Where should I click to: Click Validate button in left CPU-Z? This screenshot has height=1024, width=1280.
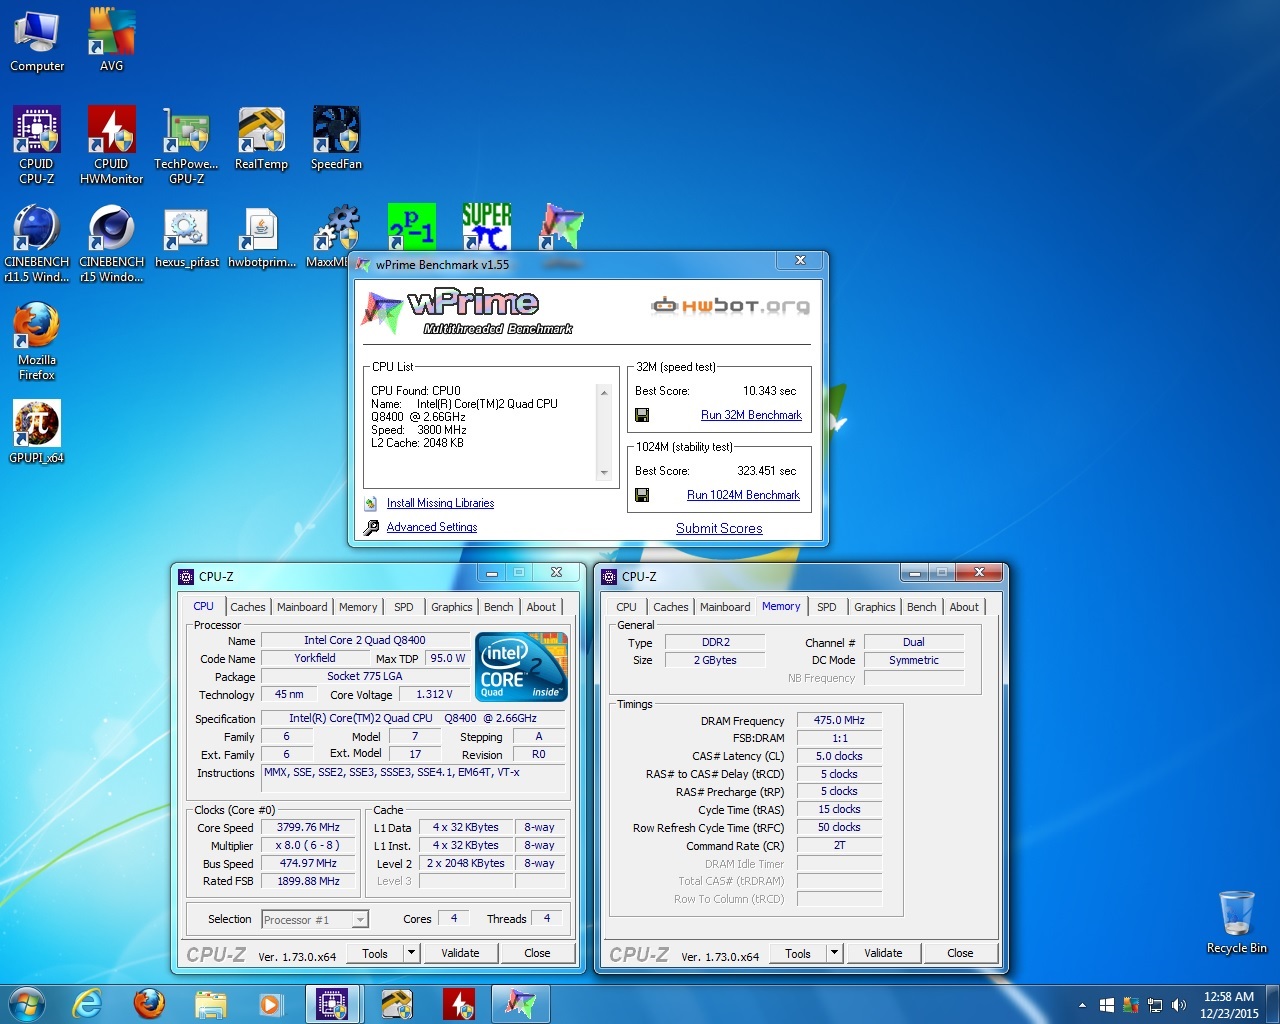tap(460, 953)
